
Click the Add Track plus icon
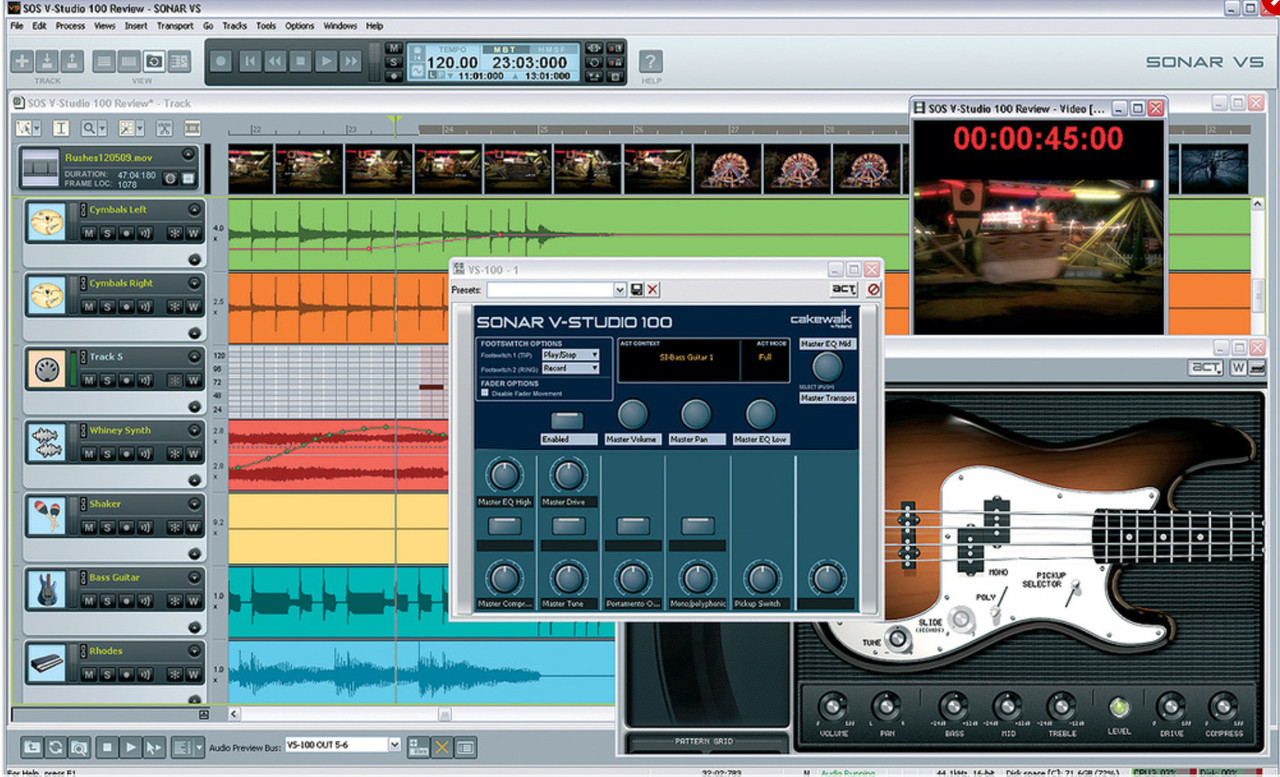coord(22,61)
